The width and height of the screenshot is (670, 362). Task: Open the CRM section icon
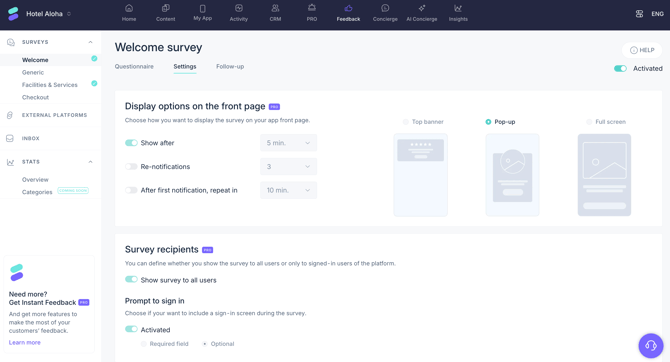pos(275,8)
